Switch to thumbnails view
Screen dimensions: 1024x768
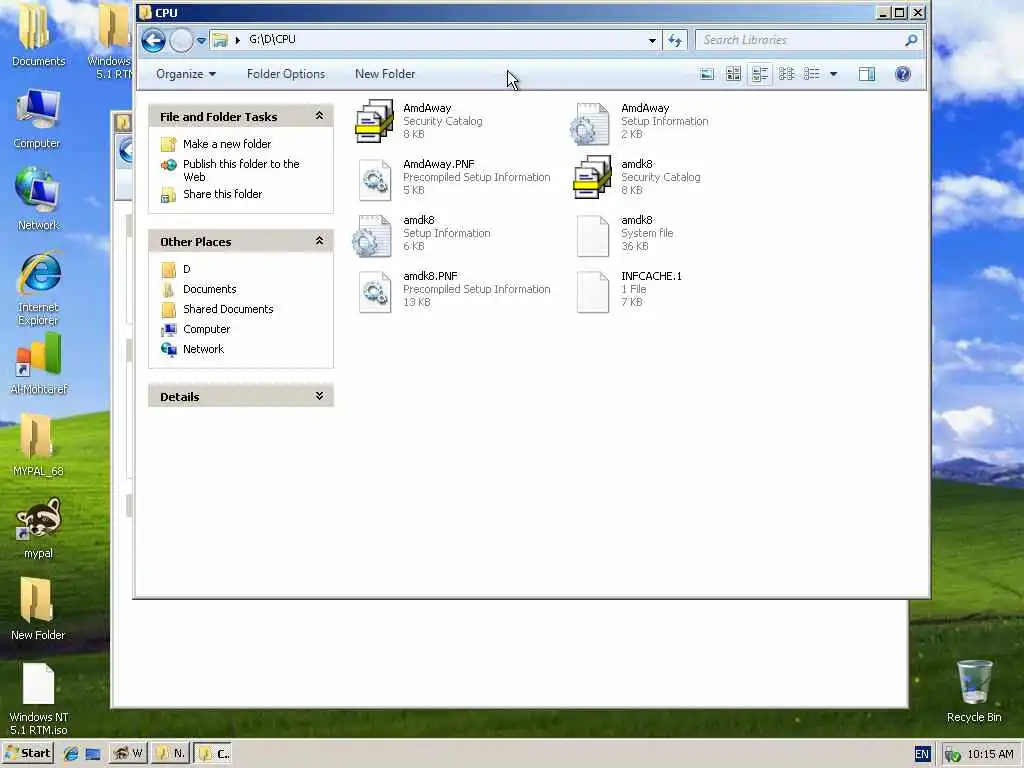733,74
